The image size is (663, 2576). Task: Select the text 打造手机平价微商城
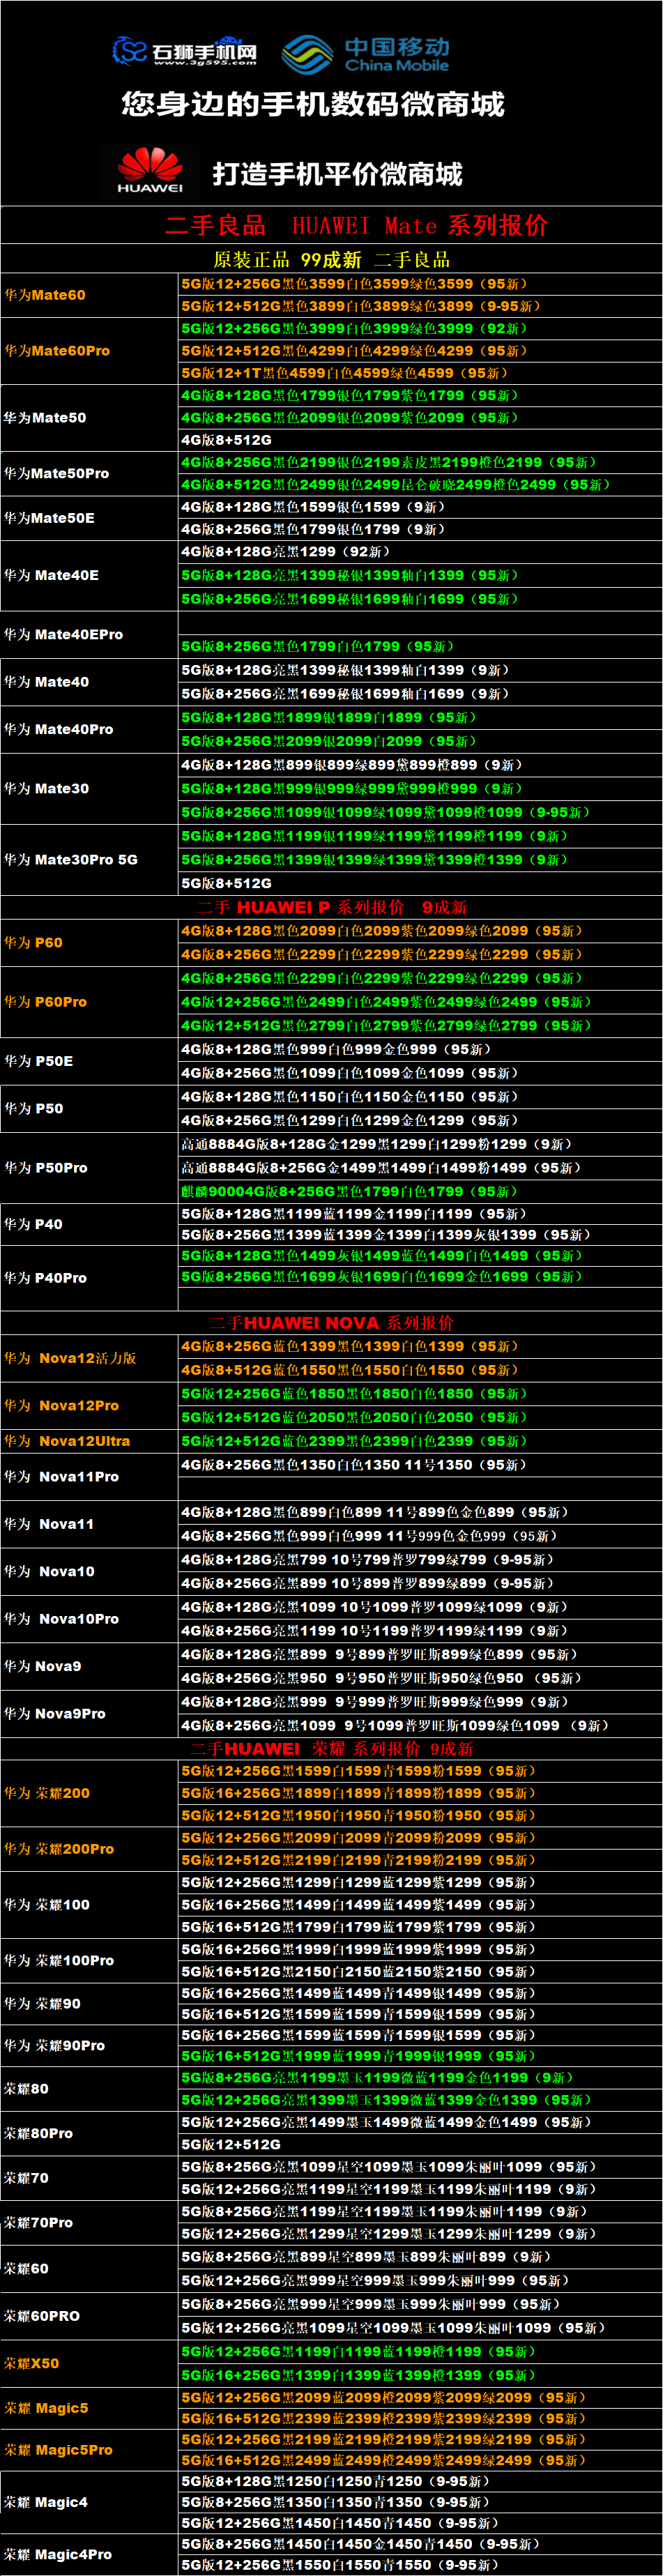coord(337,174)
